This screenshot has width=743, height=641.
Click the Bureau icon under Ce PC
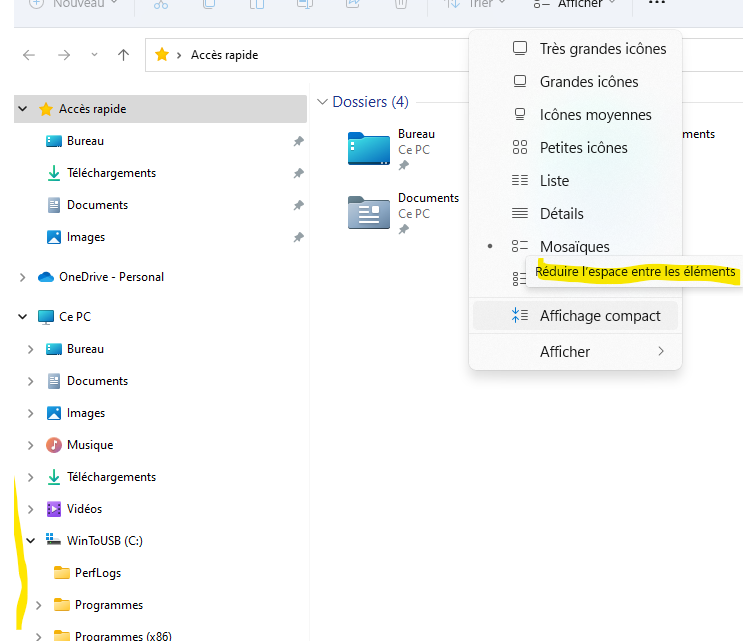point(54,349)
